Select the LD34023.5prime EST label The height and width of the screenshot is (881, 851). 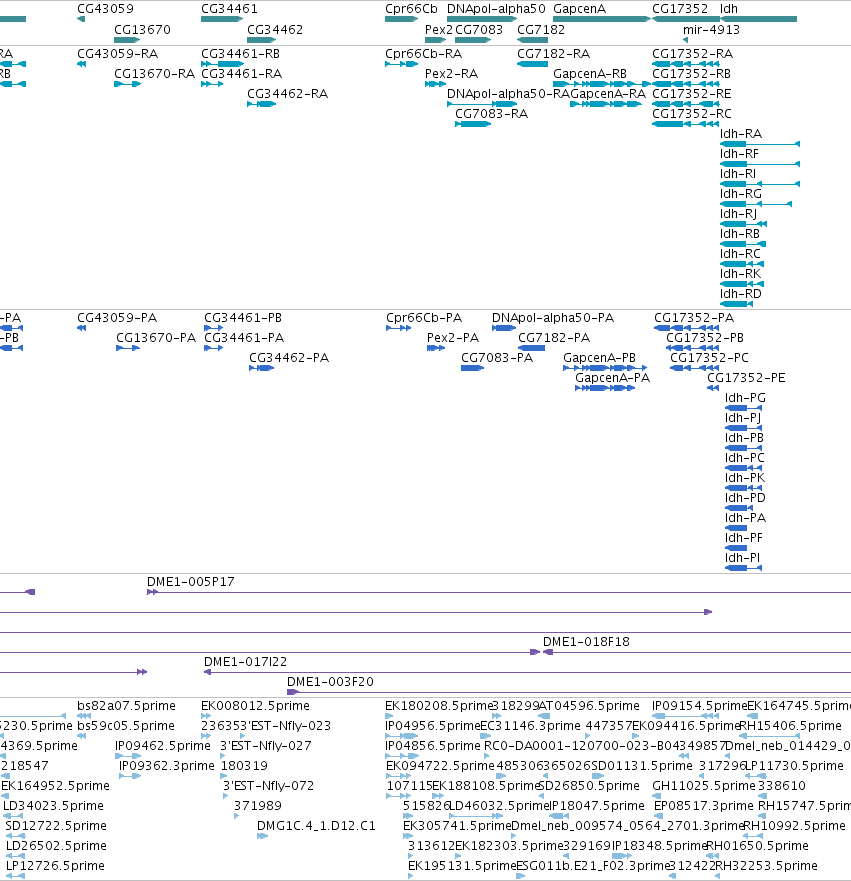53,806
